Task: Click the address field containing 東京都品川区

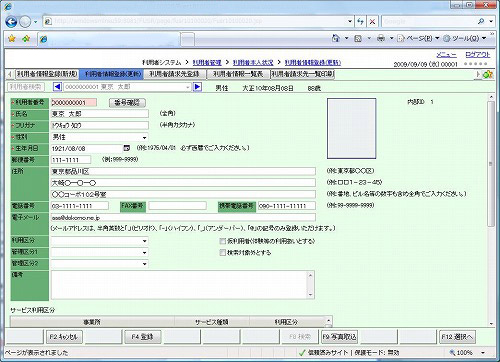Action: [183, 171]
